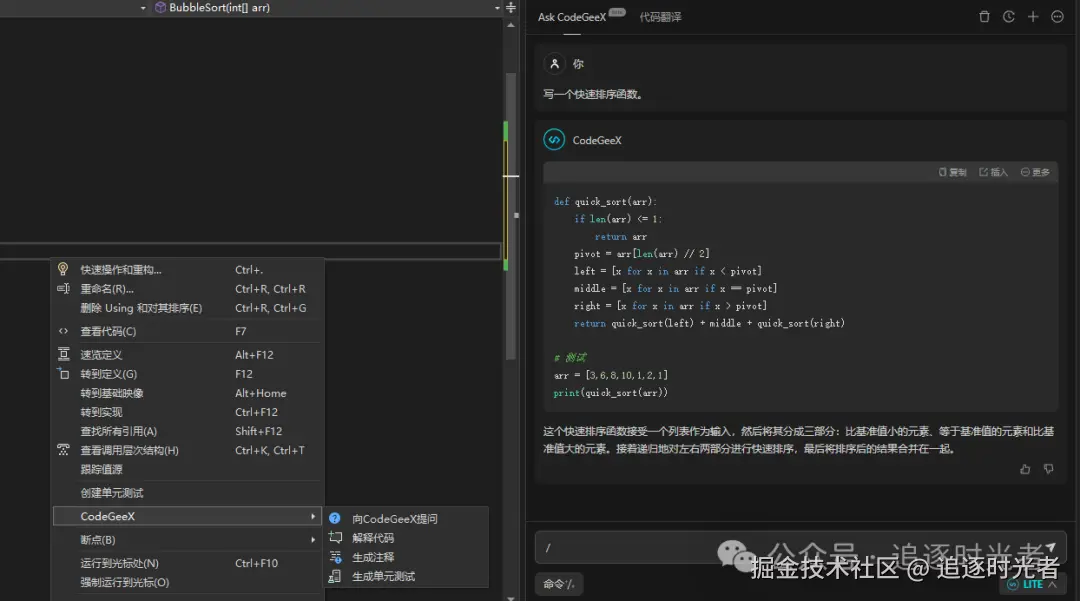Click thumbs down on CodeGeeX answer
The height and width of the screenshot is (601, 1080).
(1048, 469)
